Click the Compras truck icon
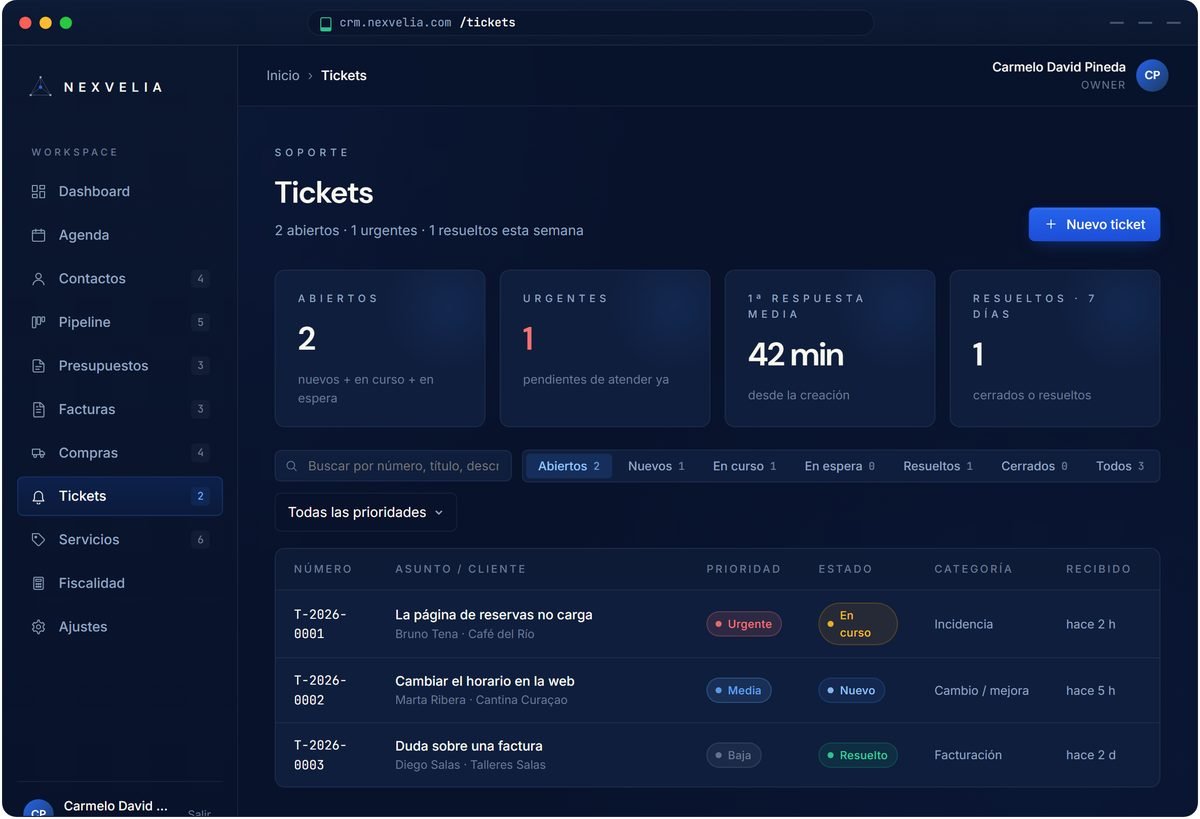Image resolution: width=1200 pixels, height=819 pixels. (x=38, y=453)
